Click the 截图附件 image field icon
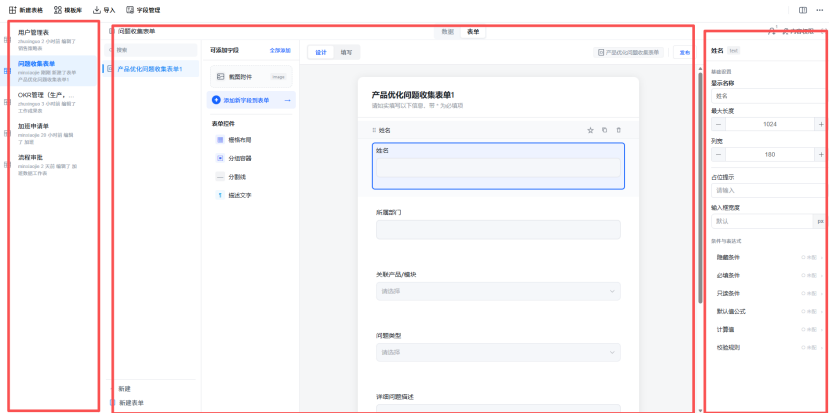Viewport: 829px width, 413px height. tap(220, 77)
